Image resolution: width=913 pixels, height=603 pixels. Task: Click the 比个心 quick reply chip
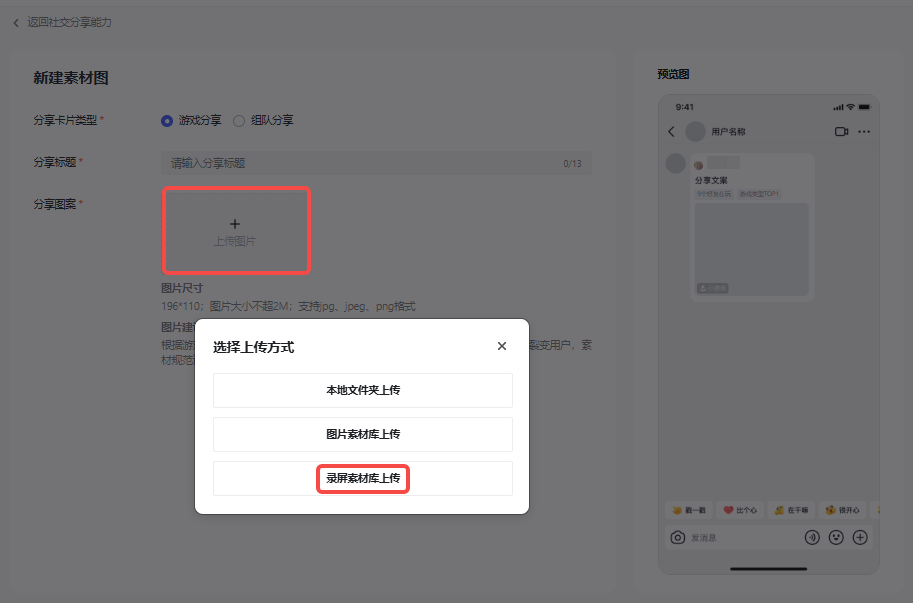(x=740, y=510)
